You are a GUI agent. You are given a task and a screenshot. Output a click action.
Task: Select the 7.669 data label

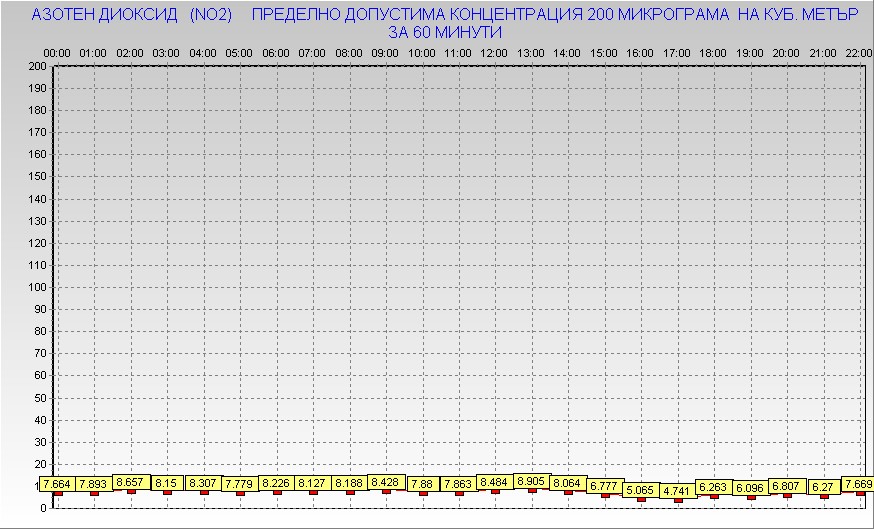[x=858, y=484]
